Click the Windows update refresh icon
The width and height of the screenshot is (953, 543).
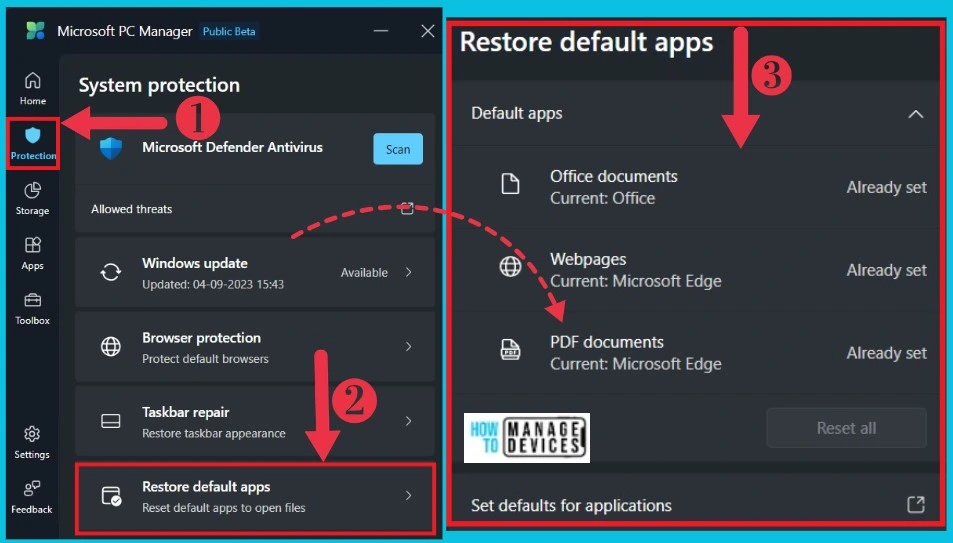[x=111, y=272]
